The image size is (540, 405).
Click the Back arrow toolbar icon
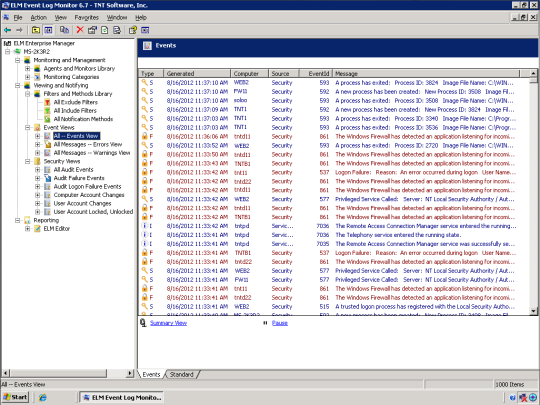coord(8,30)
